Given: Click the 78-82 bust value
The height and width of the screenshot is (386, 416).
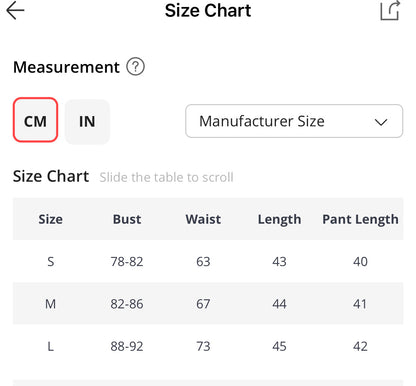Looking at the screenshot, I should pos(127,262).
